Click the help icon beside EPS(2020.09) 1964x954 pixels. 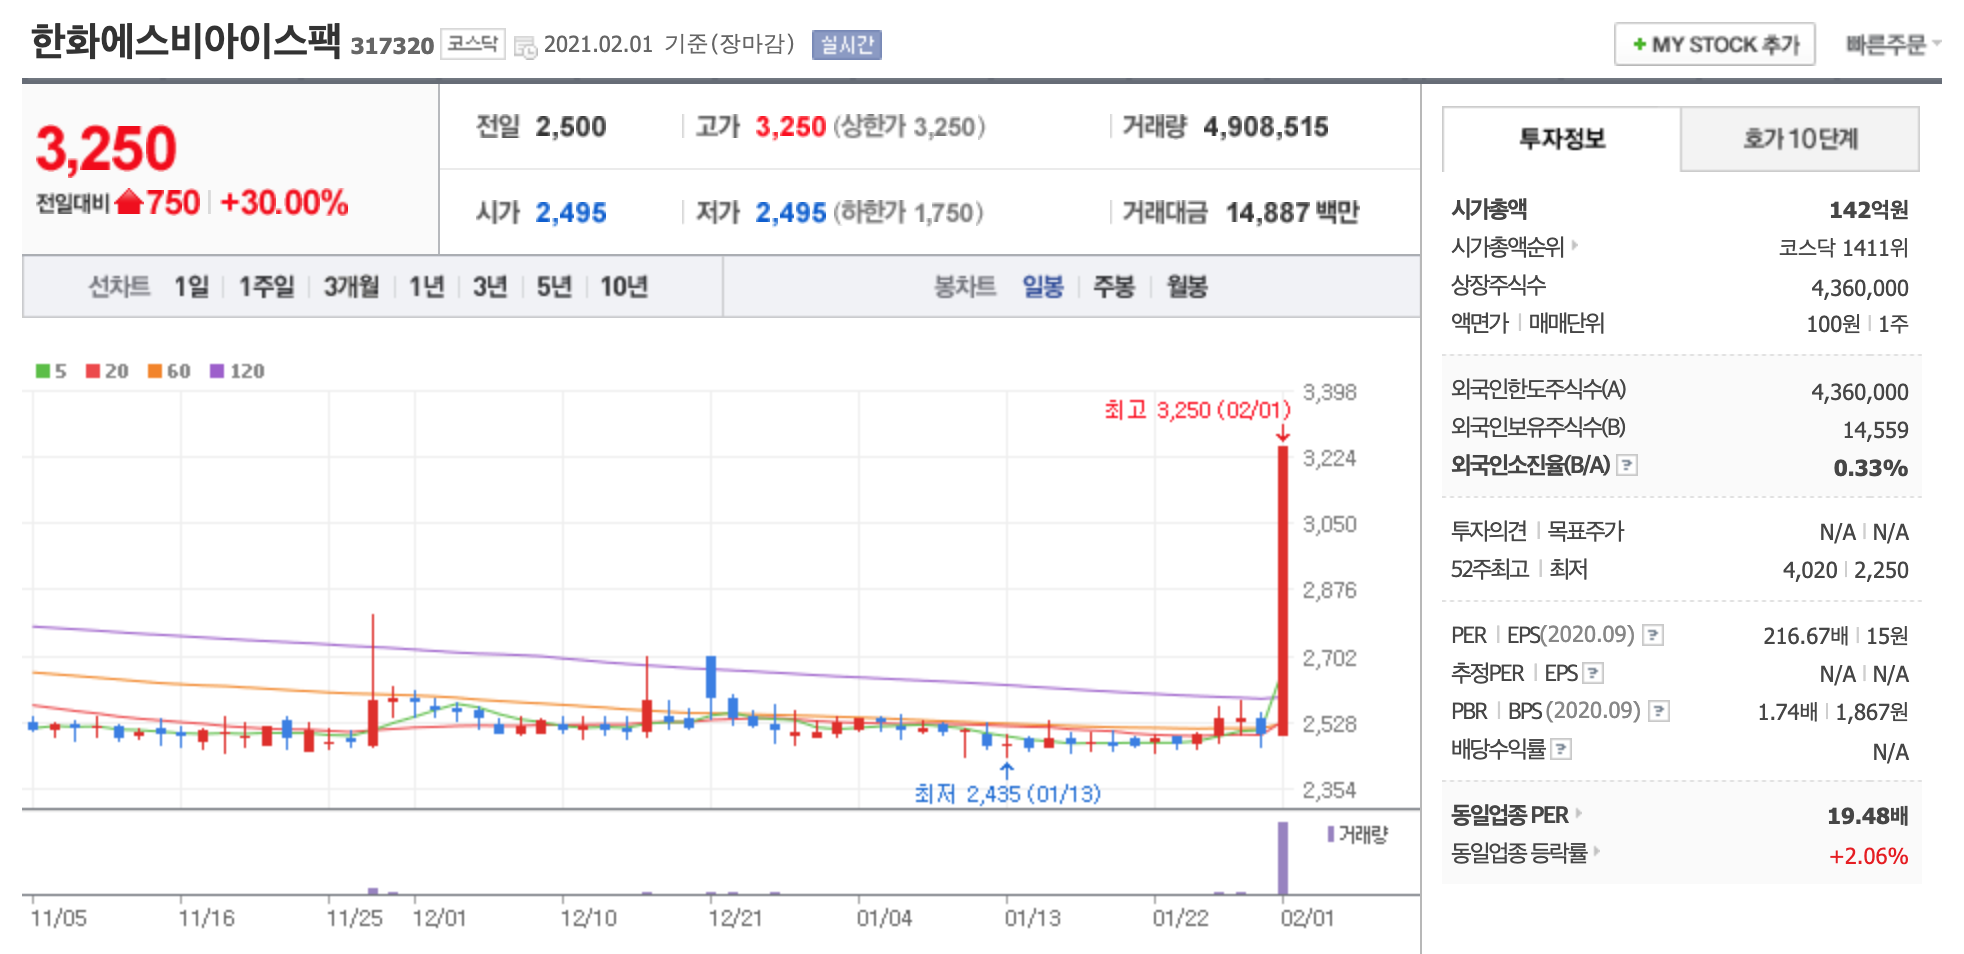point(1653,635)
